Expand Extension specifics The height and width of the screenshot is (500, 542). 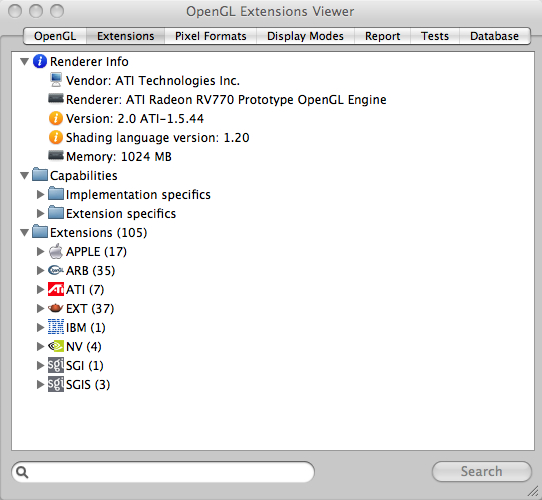point(40,213)
